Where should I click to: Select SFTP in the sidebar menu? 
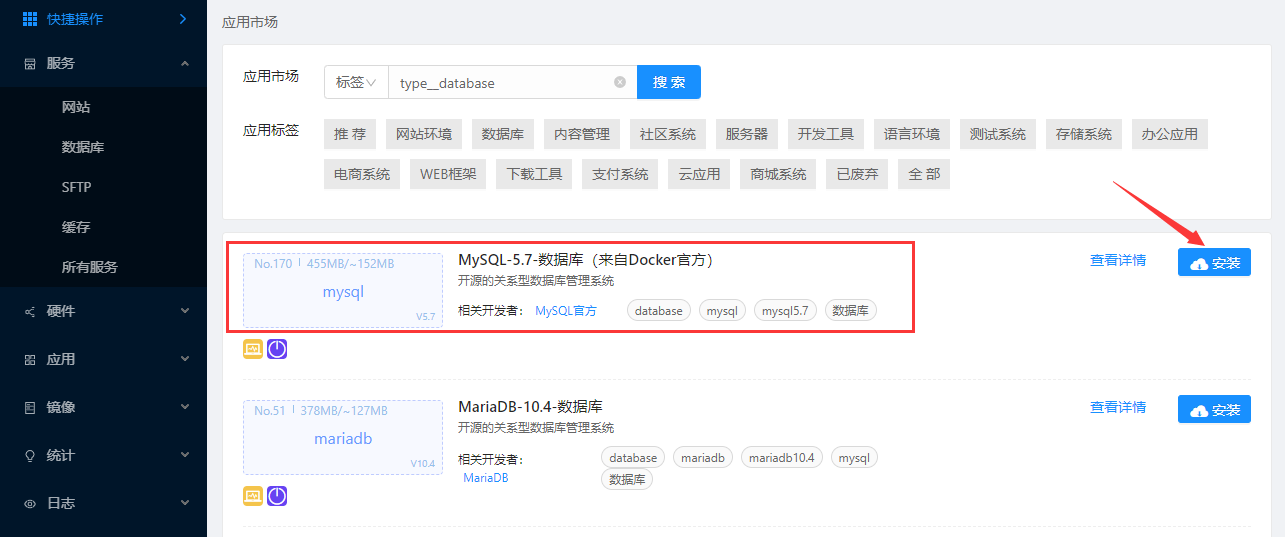[x=76, y=187]
